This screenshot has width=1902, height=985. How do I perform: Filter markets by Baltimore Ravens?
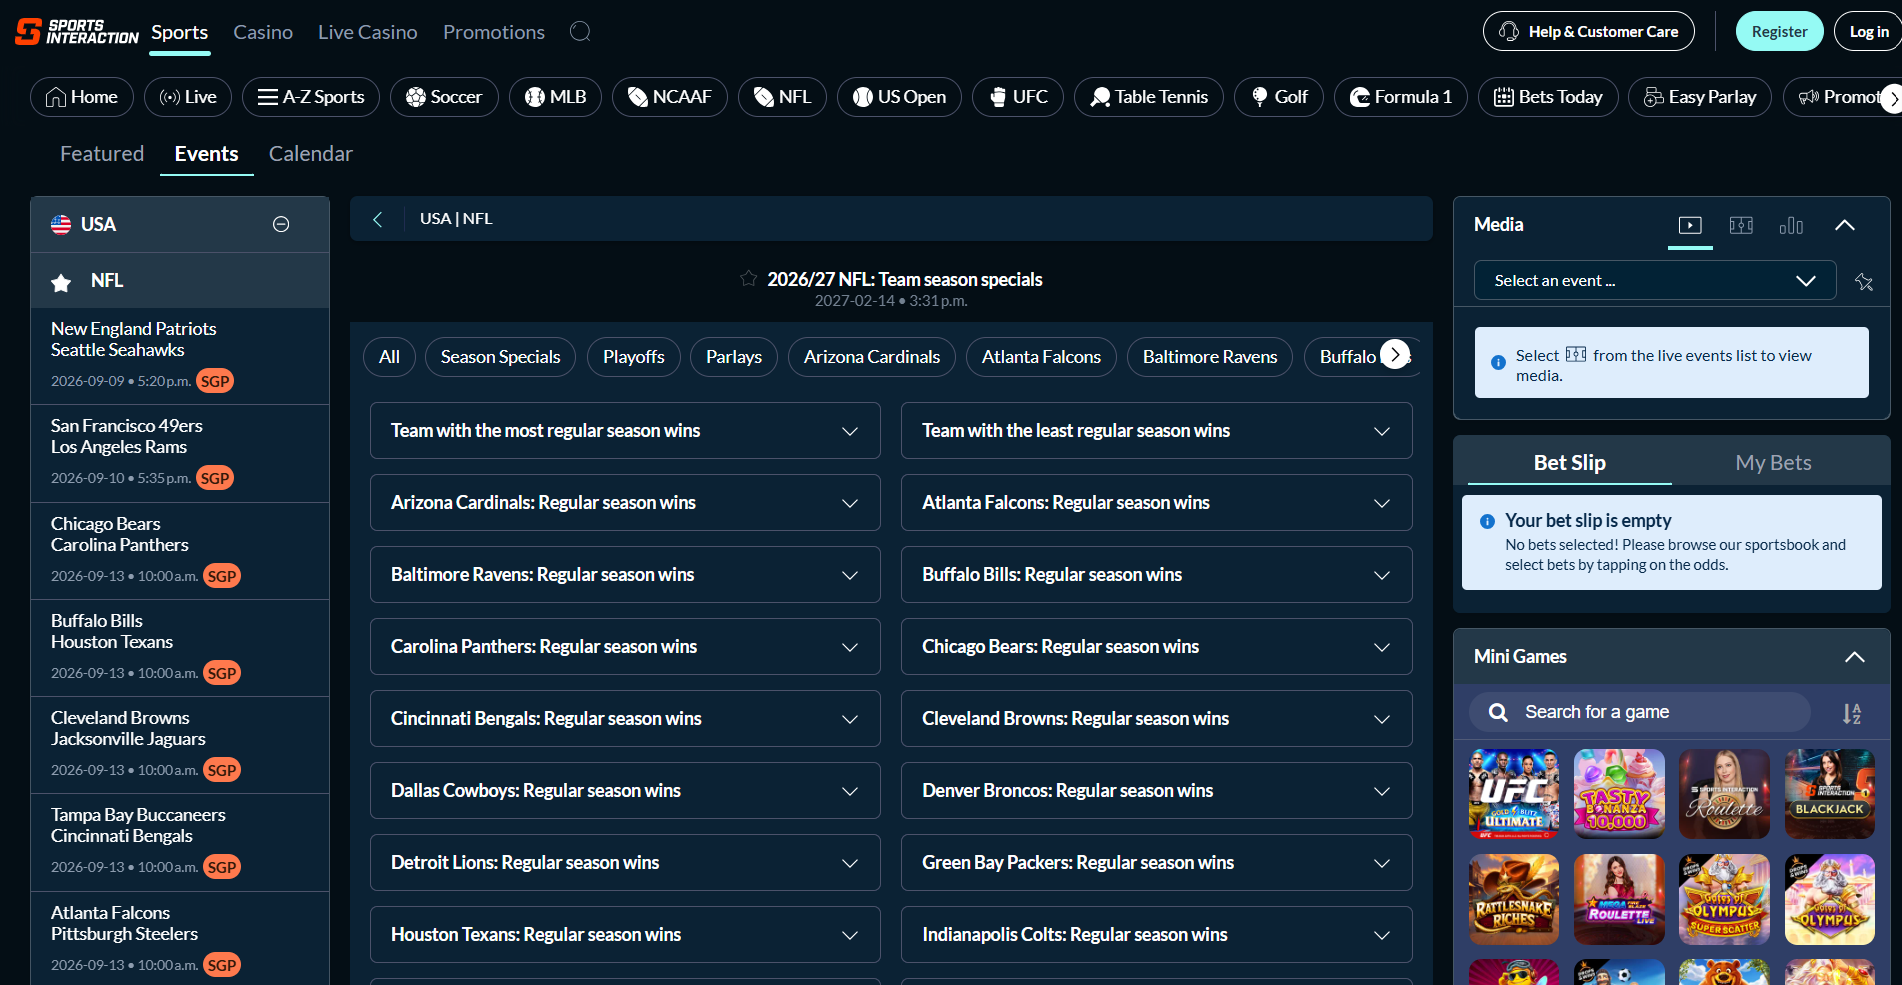tap(1210, 357)
